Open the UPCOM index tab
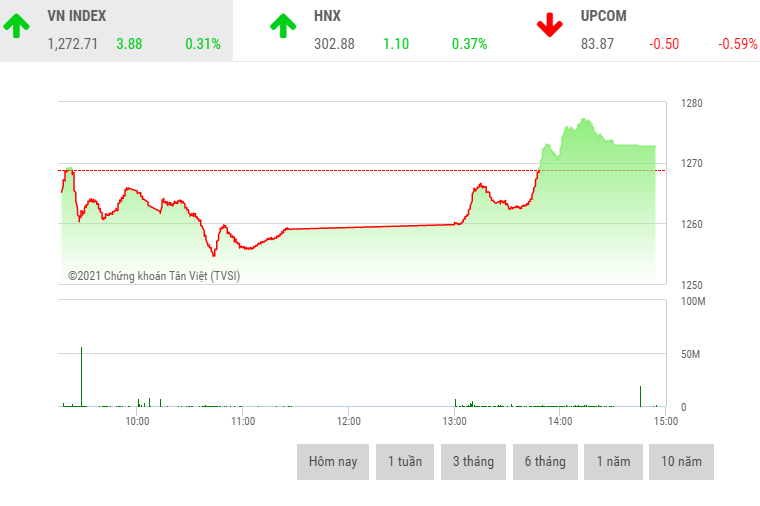This screenshot has width=760, height=506. (603, 17)
